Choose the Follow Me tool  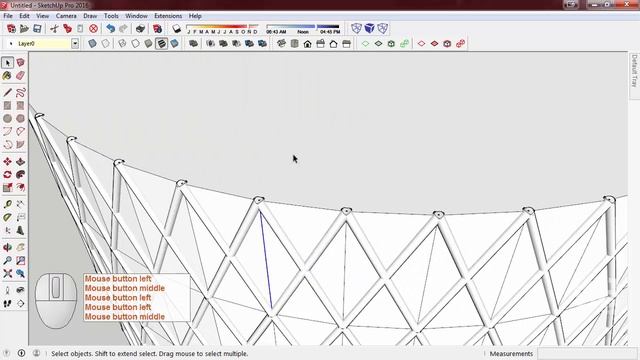pos(20,175)
